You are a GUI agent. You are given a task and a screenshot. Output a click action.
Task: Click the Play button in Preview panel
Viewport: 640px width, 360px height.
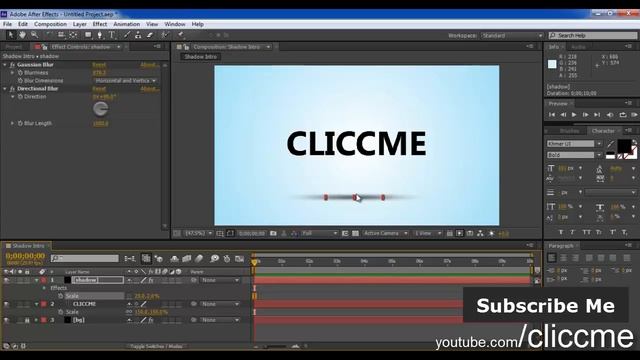click(x=574, y=115)
